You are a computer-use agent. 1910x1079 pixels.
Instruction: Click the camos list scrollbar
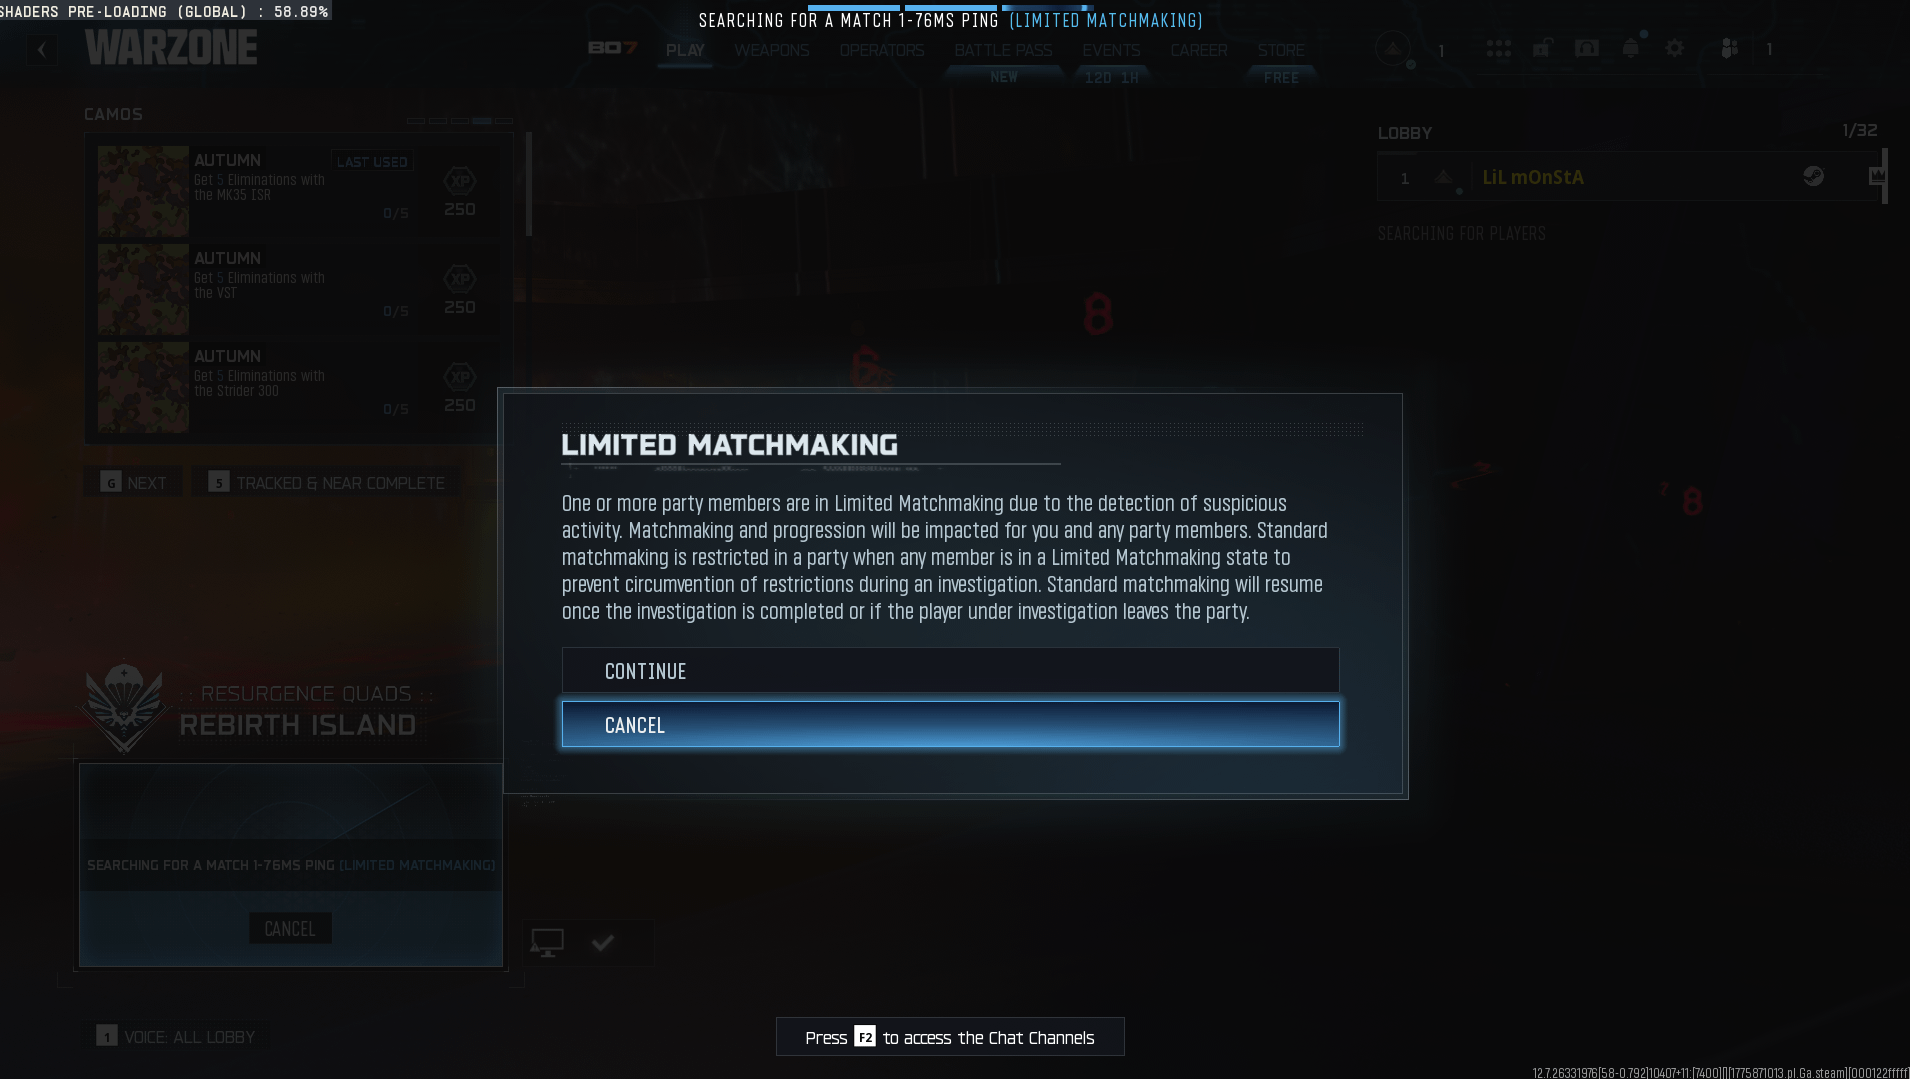[528, 185]
